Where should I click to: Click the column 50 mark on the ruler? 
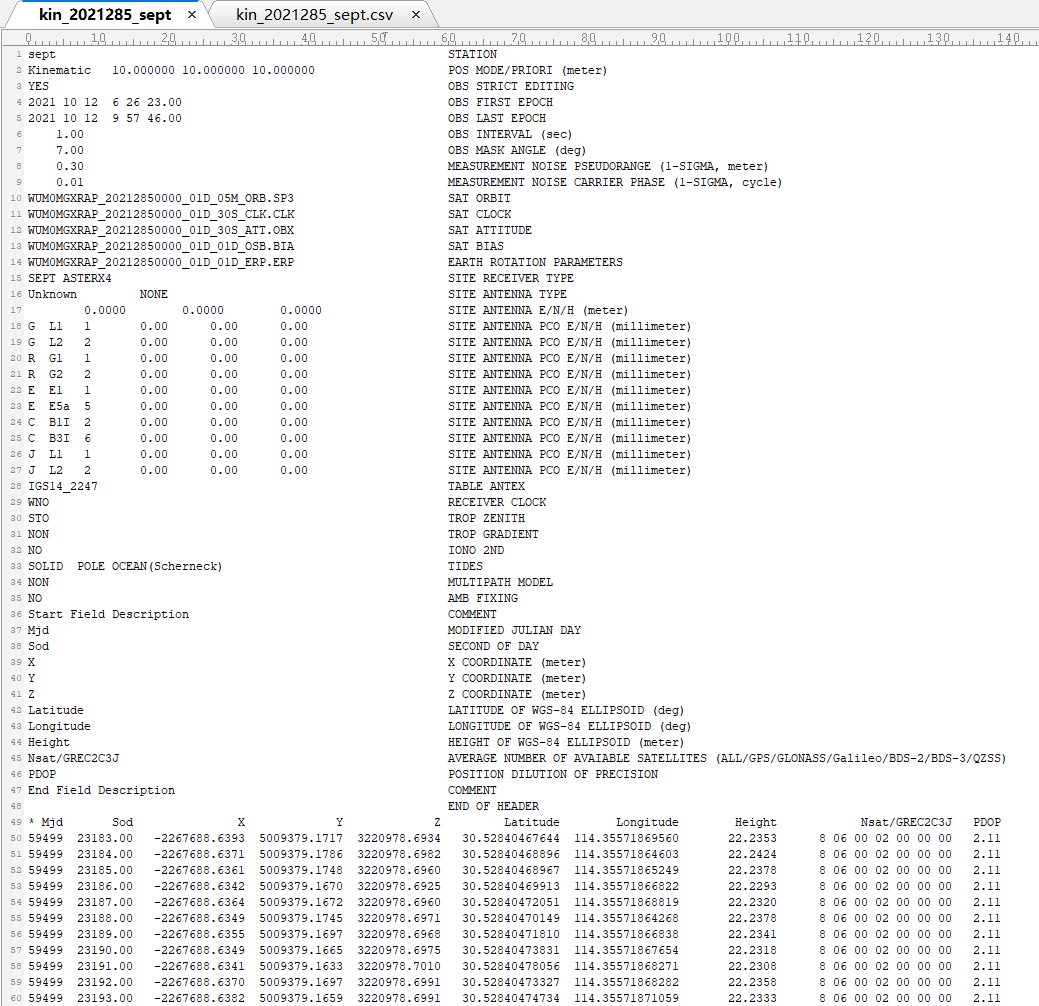(378, 38)
